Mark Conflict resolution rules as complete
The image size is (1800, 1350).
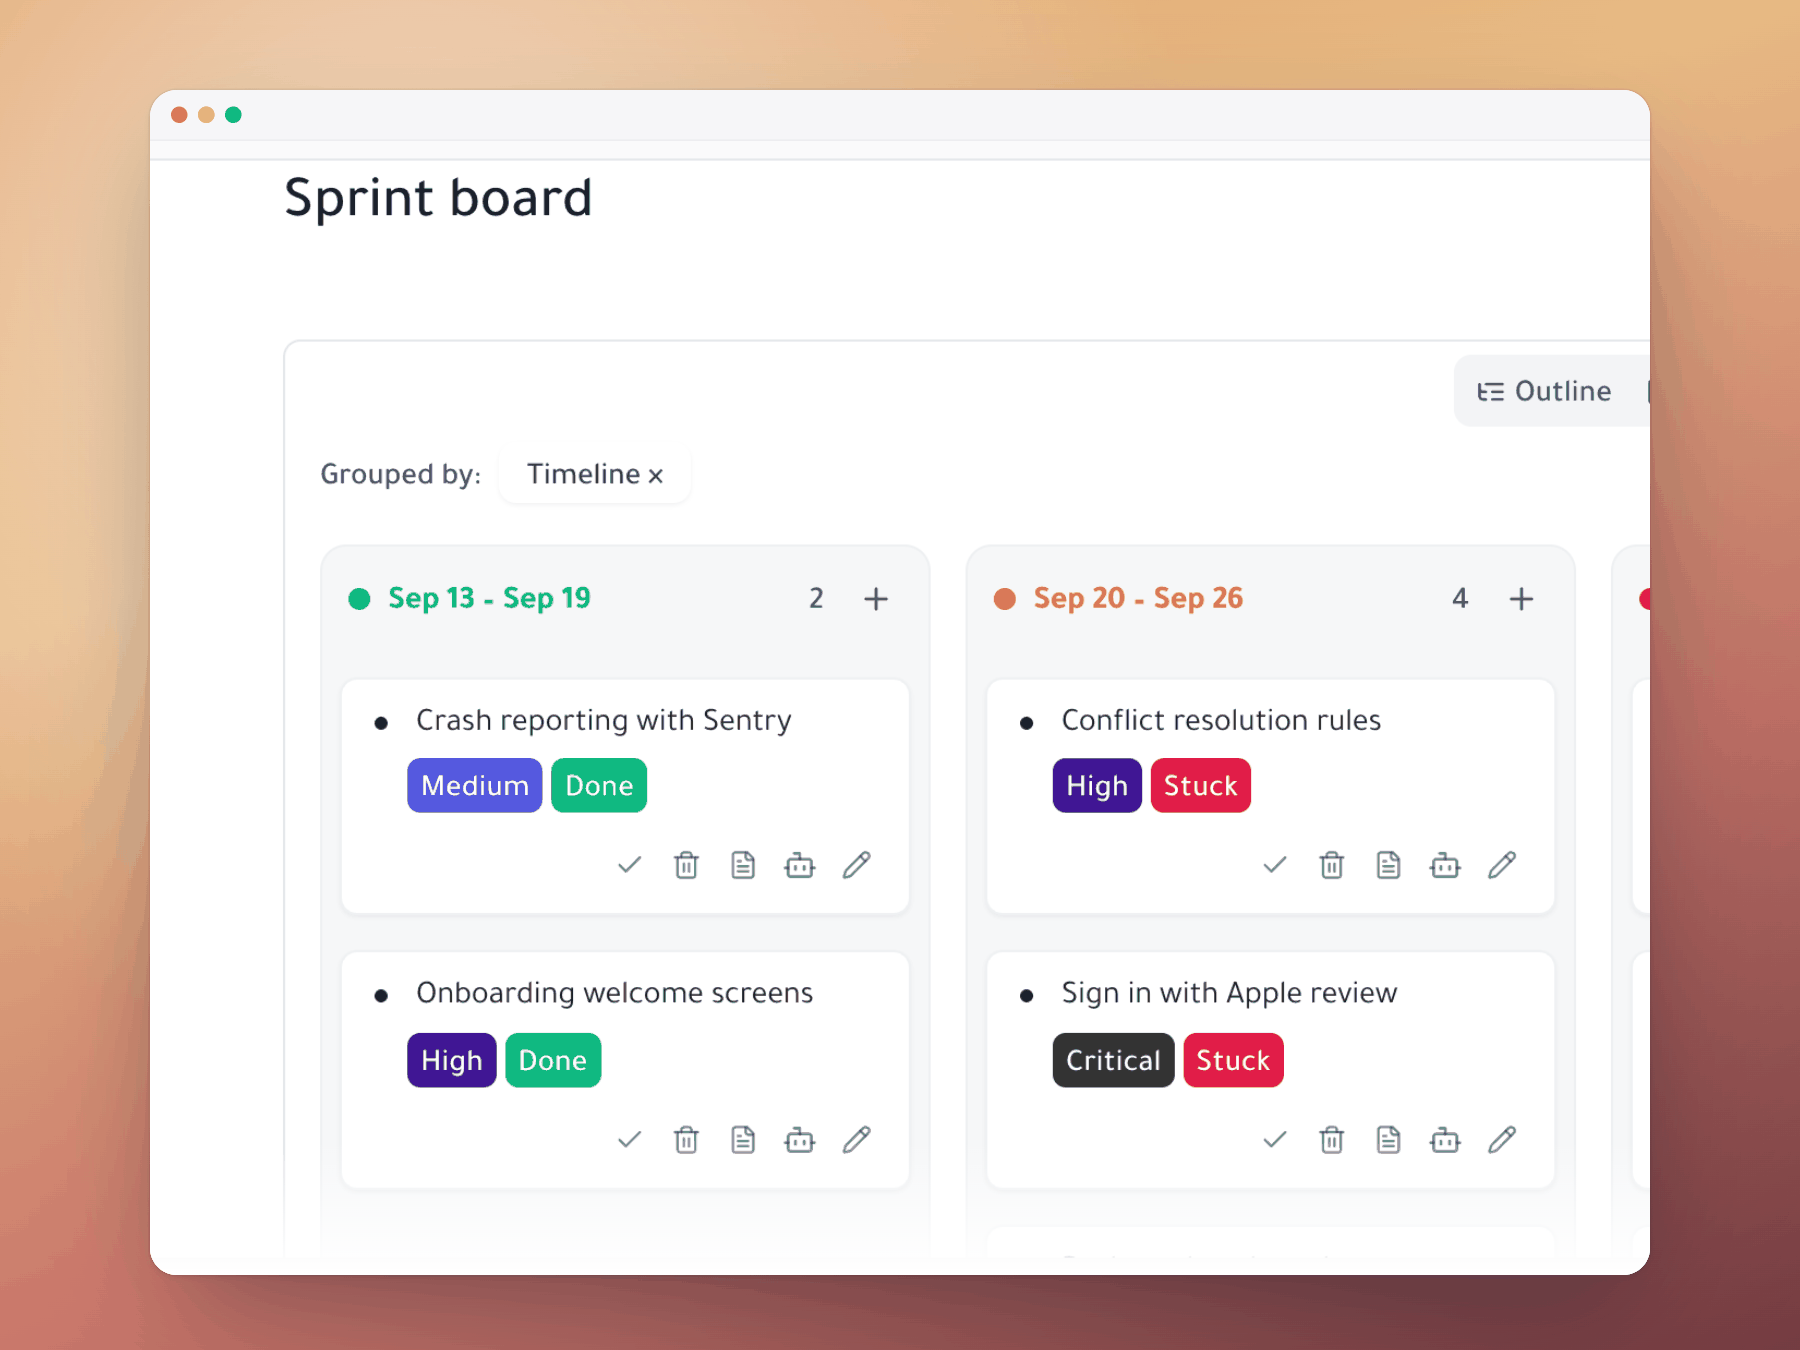point(1275,865)
